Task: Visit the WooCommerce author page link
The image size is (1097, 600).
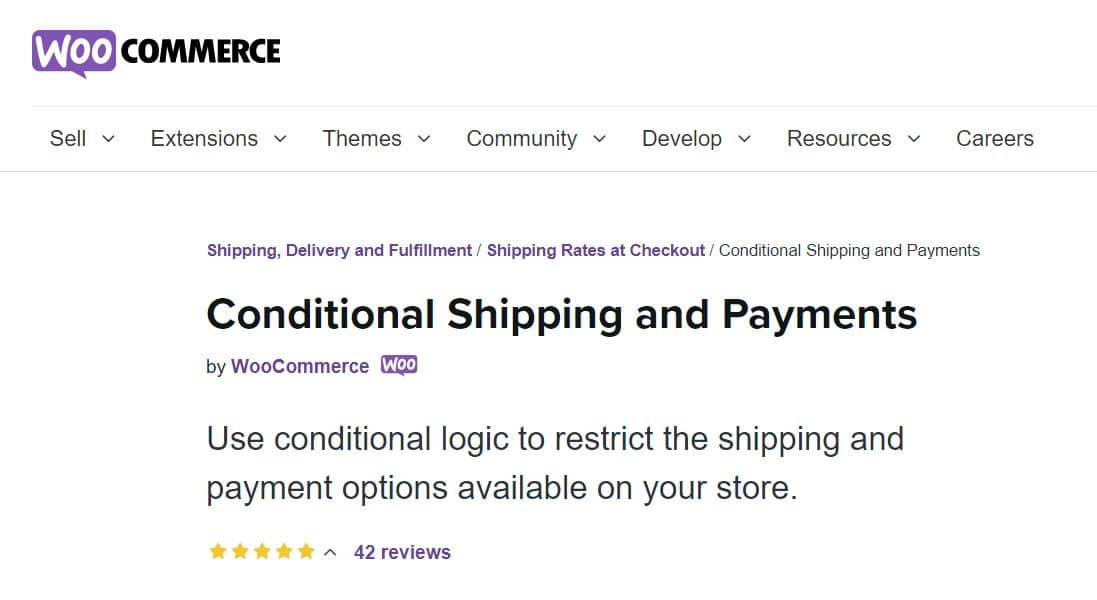Action: point(299,366)
